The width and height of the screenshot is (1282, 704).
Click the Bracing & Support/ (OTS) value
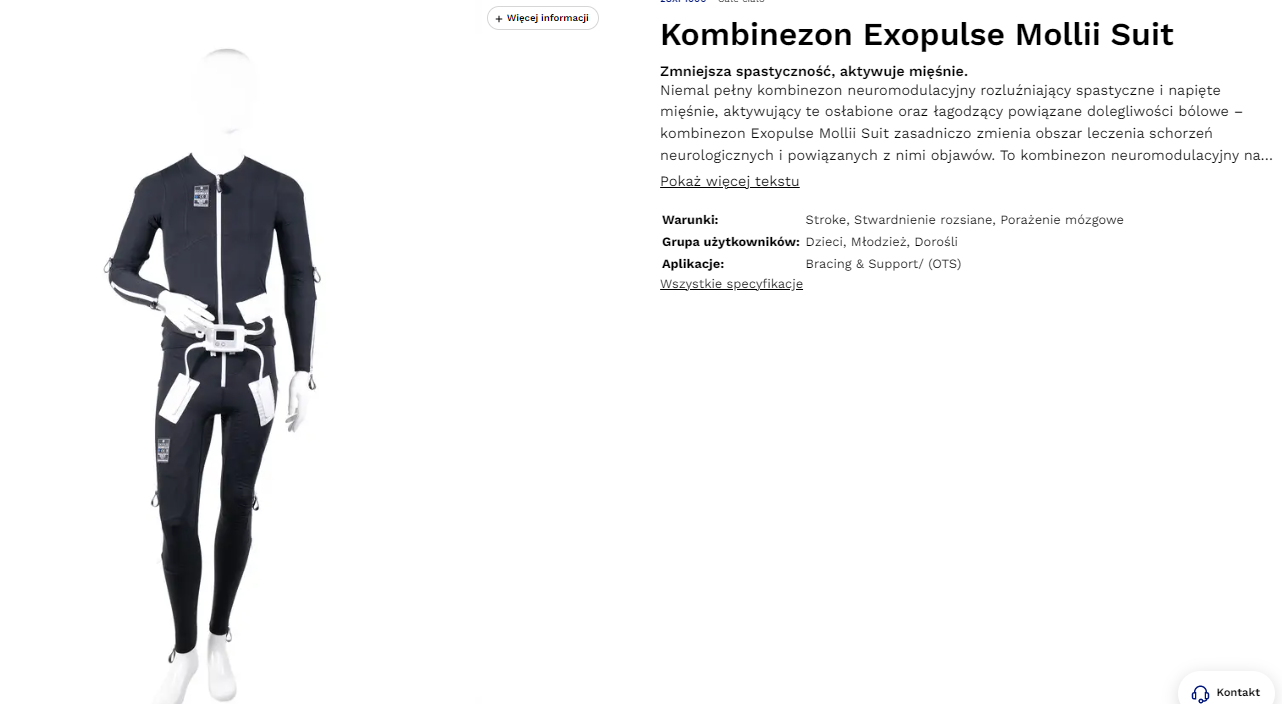coord(883,264)
